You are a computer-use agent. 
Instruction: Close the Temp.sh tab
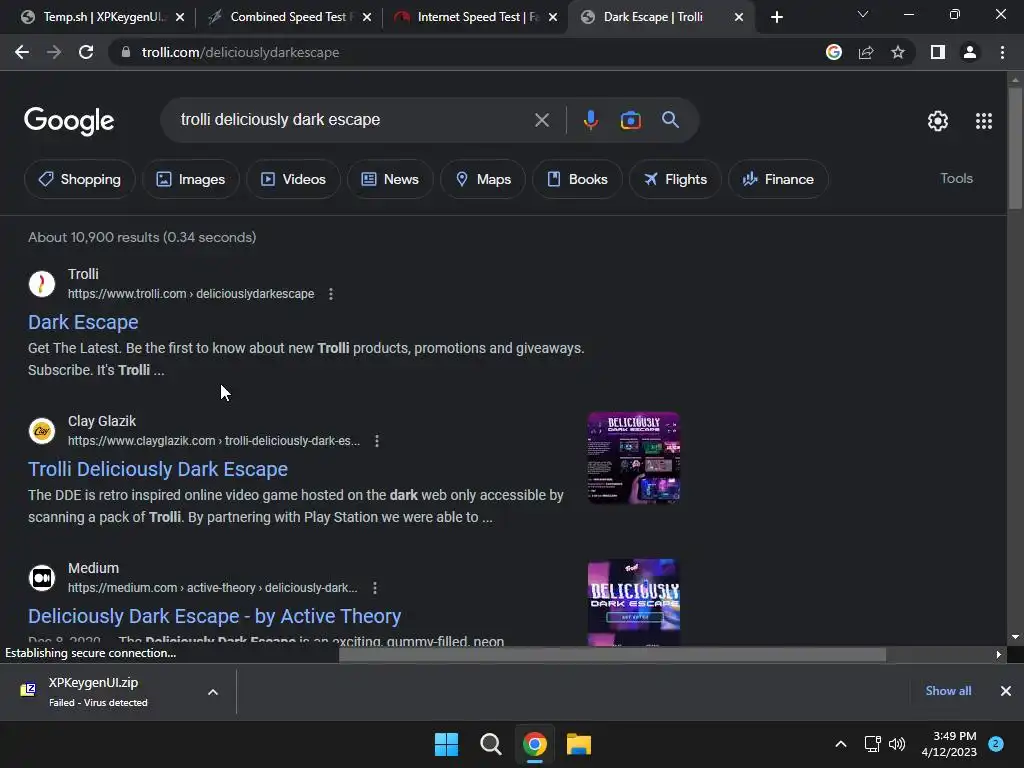pos(180,18)
